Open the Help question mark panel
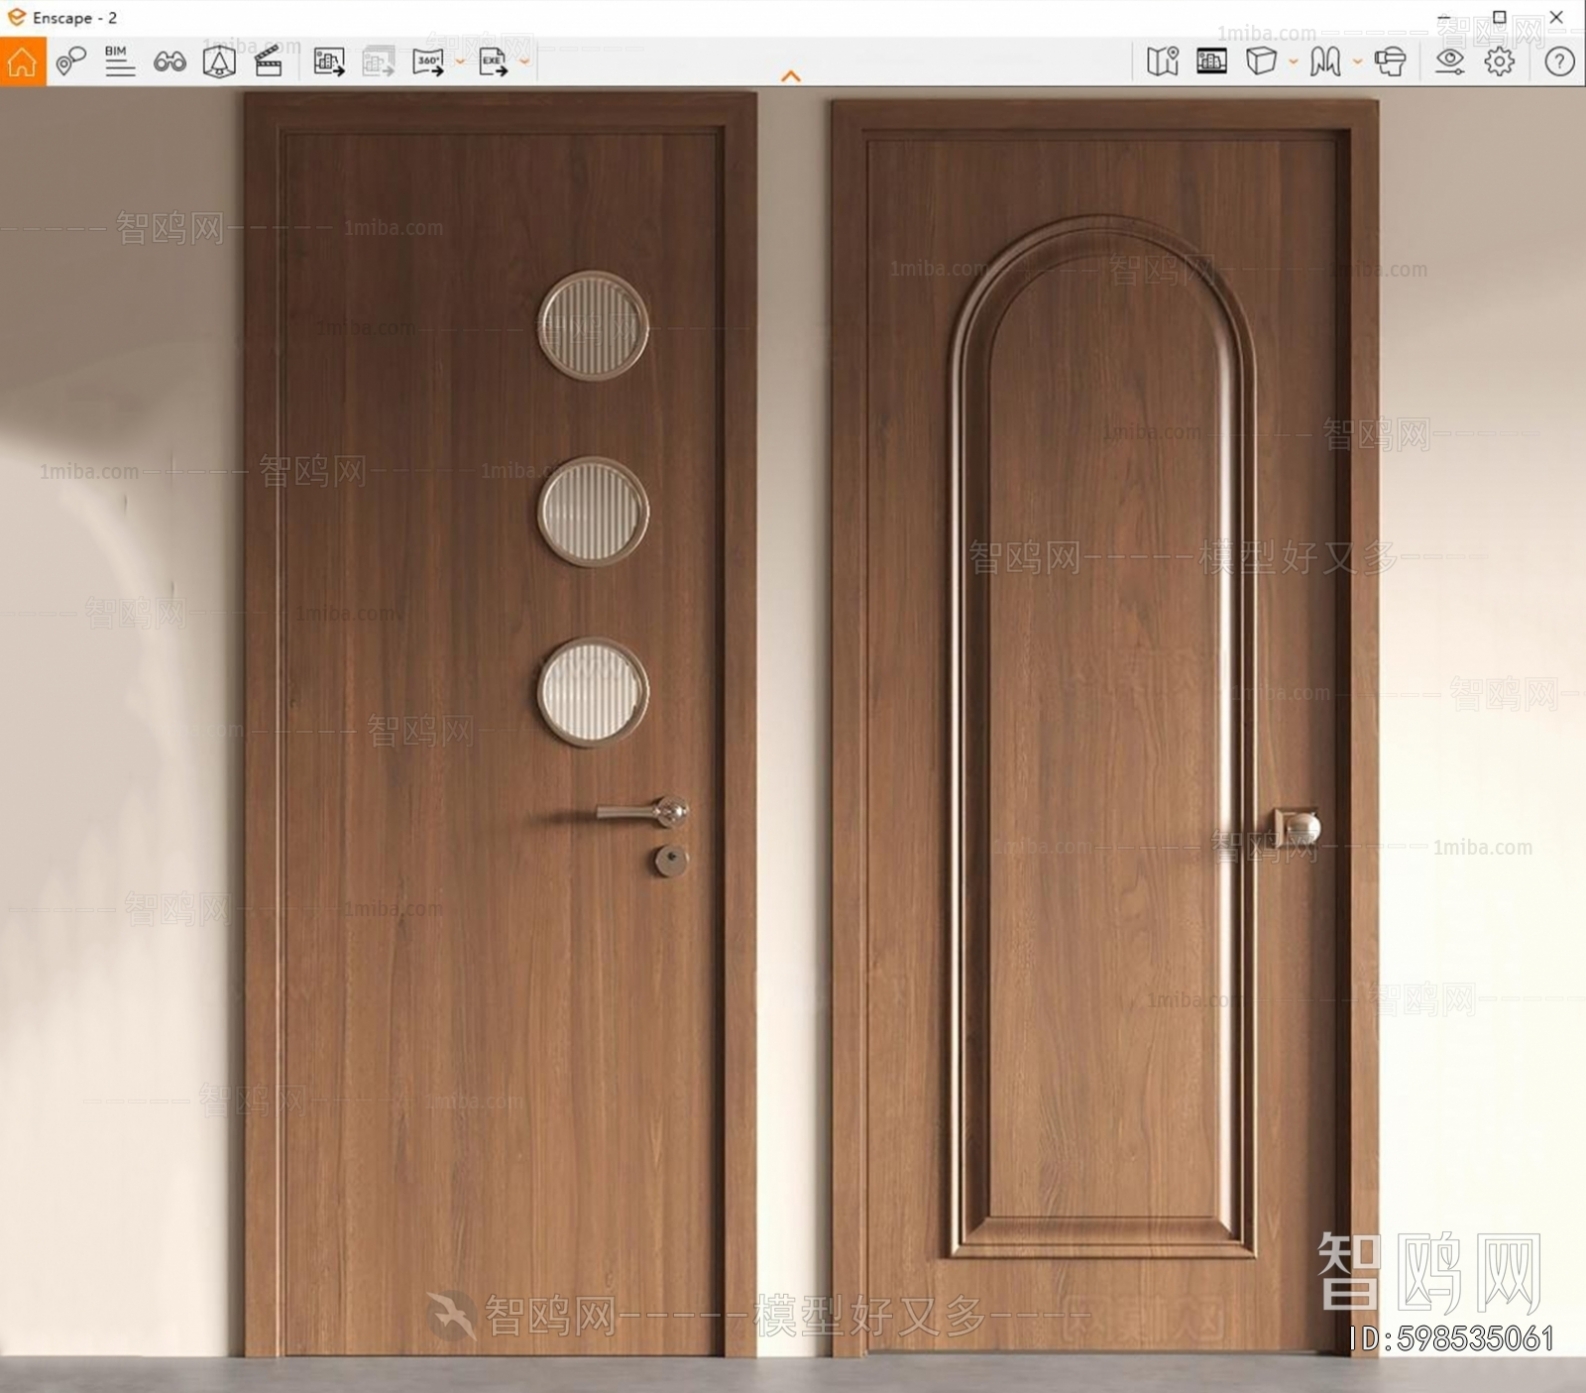The height and width of the screenshot is (1393, 1586). click(1559, 61)
